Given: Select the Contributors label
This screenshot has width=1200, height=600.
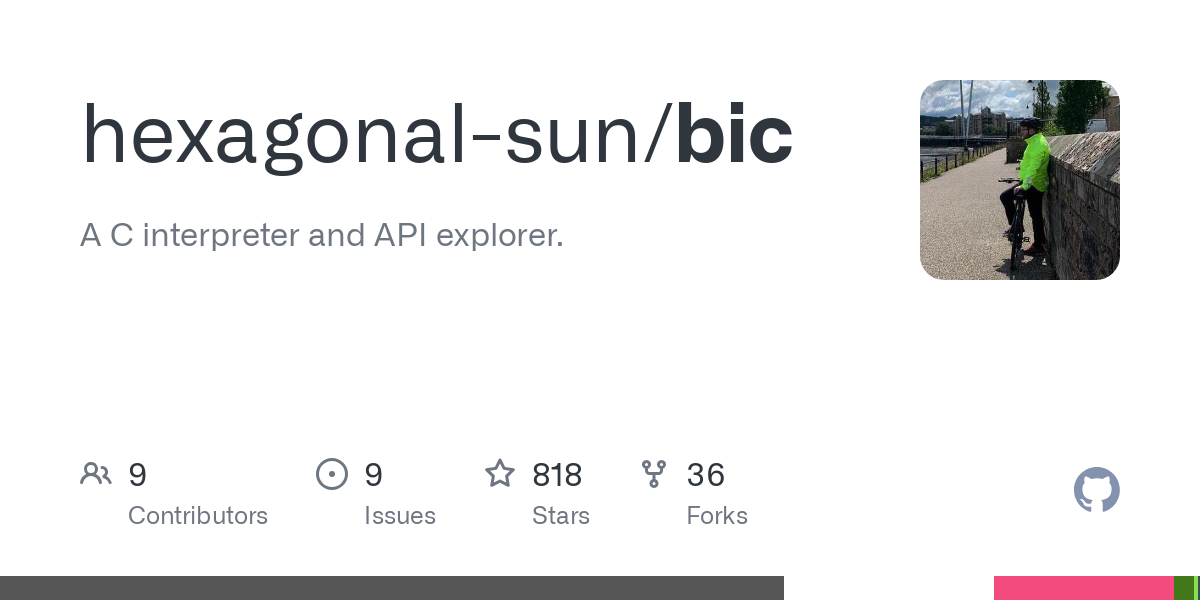Looking at the screenshot, I should click(x=198, y=516).
